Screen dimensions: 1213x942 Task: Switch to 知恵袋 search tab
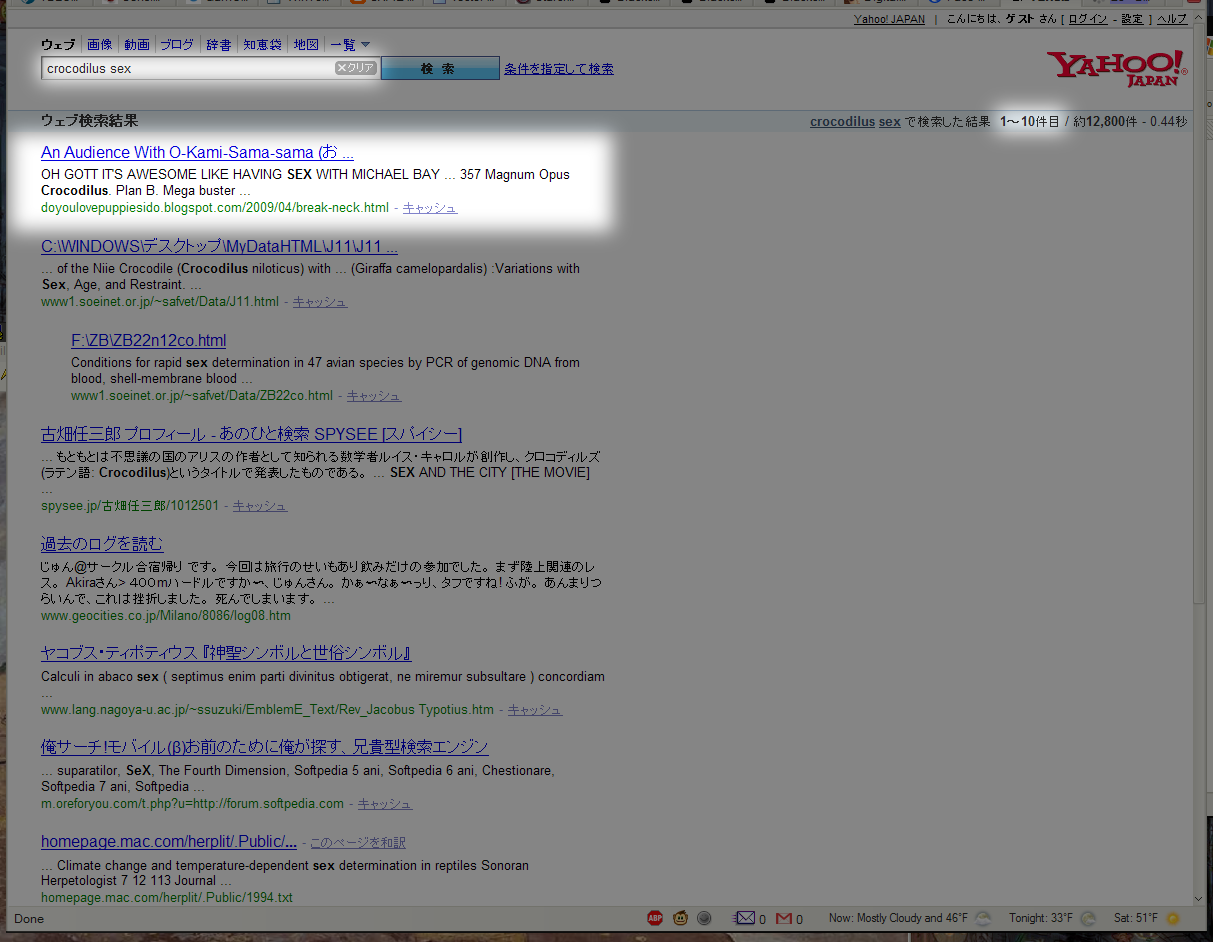(x=262, y=44)
